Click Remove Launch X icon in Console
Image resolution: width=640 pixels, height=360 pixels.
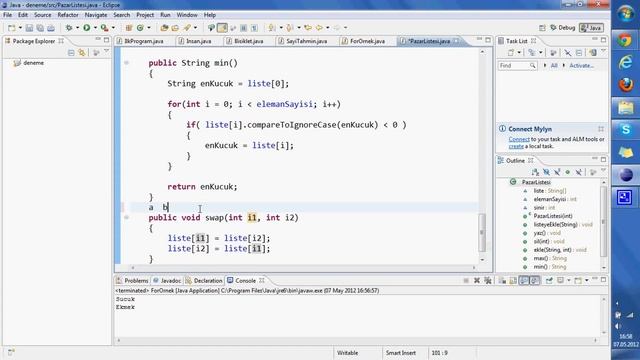pyautogui.click(x=477, y=280)
